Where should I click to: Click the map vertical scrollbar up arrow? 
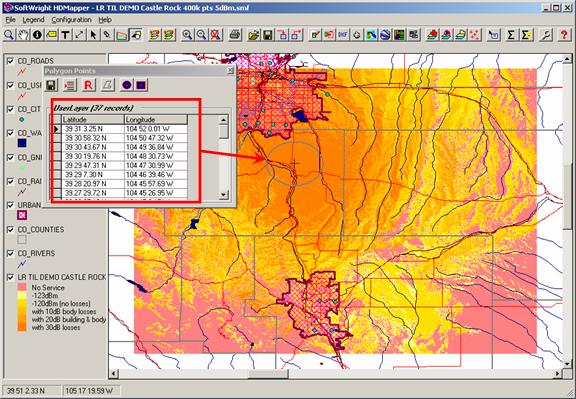pyautogui.click(x=567, y=59)
